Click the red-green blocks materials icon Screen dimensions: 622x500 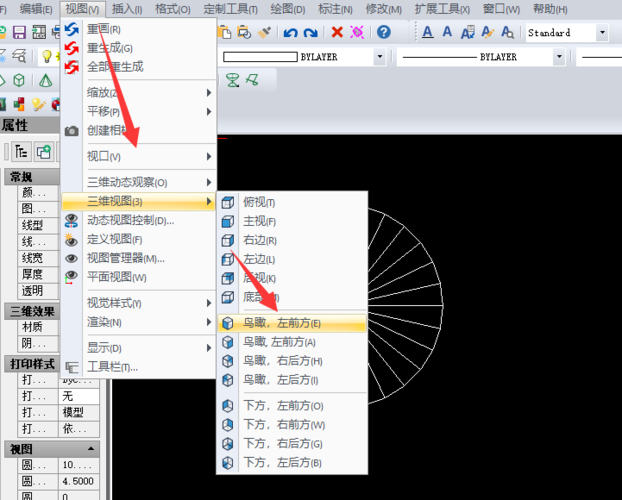point(19,104)
